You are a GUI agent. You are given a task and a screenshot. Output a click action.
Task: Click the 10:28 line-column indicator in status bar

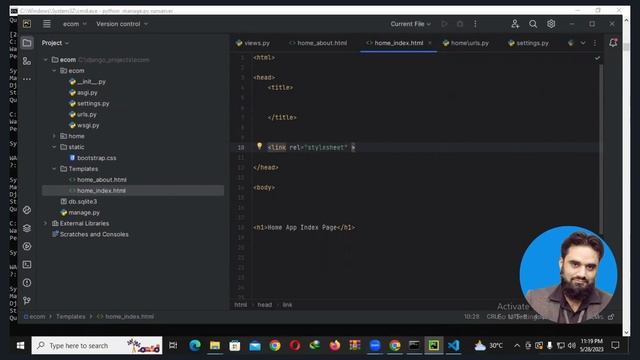pyautogui.click(x=471, y=317)
